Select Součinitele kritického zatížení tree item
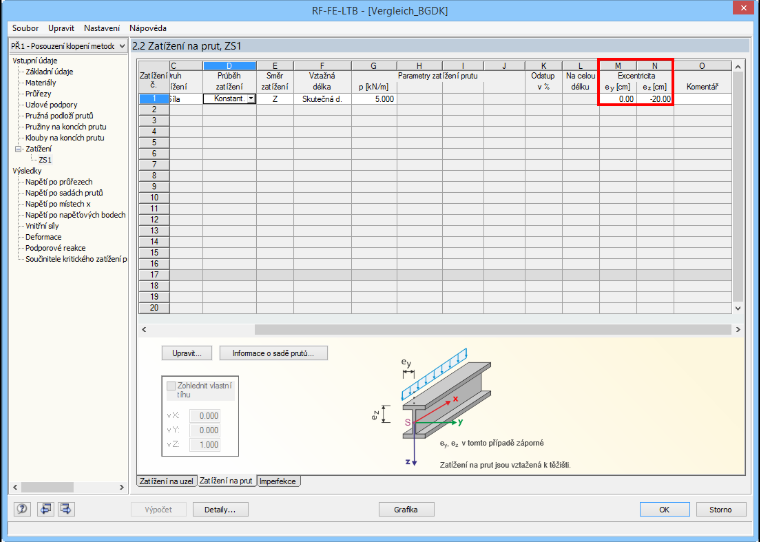Image resolution: width=760 pixels, height=542 pixels. 76,259
